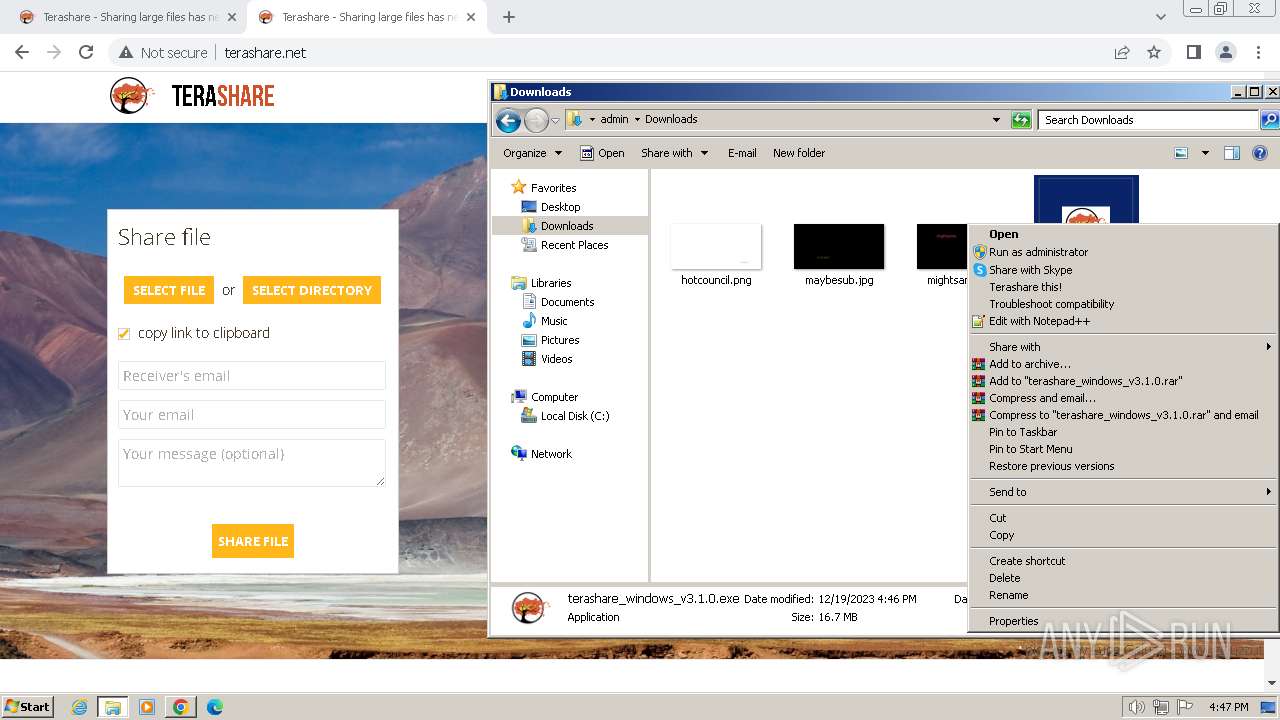Image resolution: width=1280 pixels, height=720 pixels.
Task: Choose Share with Skype
Action: tap(1030, 270)
